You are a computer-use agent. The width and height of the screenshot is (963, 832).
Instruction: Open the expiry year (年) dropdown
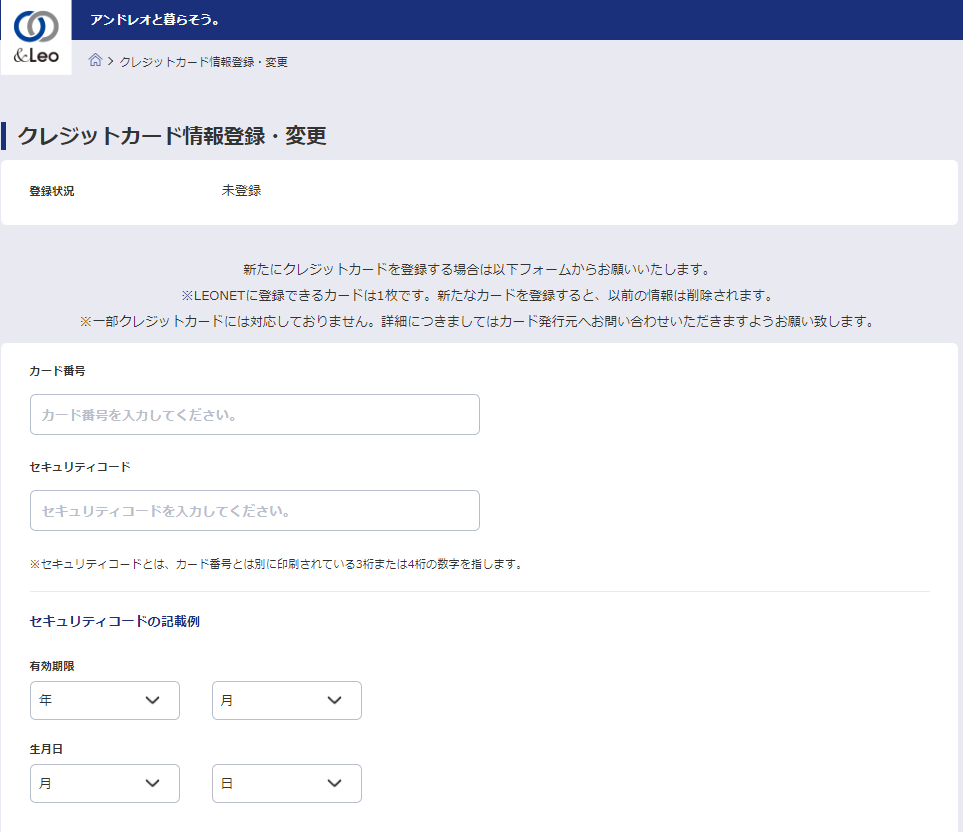pos(105,701)
